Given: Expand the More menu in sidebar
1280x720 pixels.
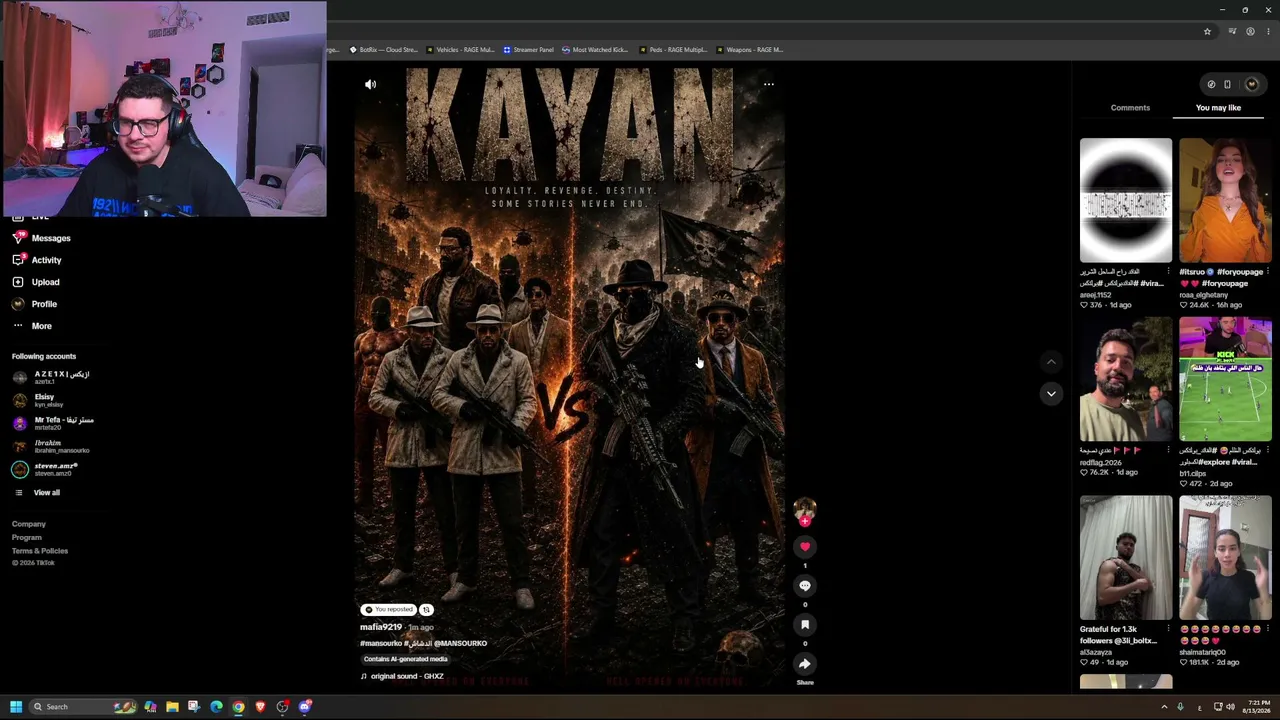Looking at the screenshot, I should coord(33,326).
